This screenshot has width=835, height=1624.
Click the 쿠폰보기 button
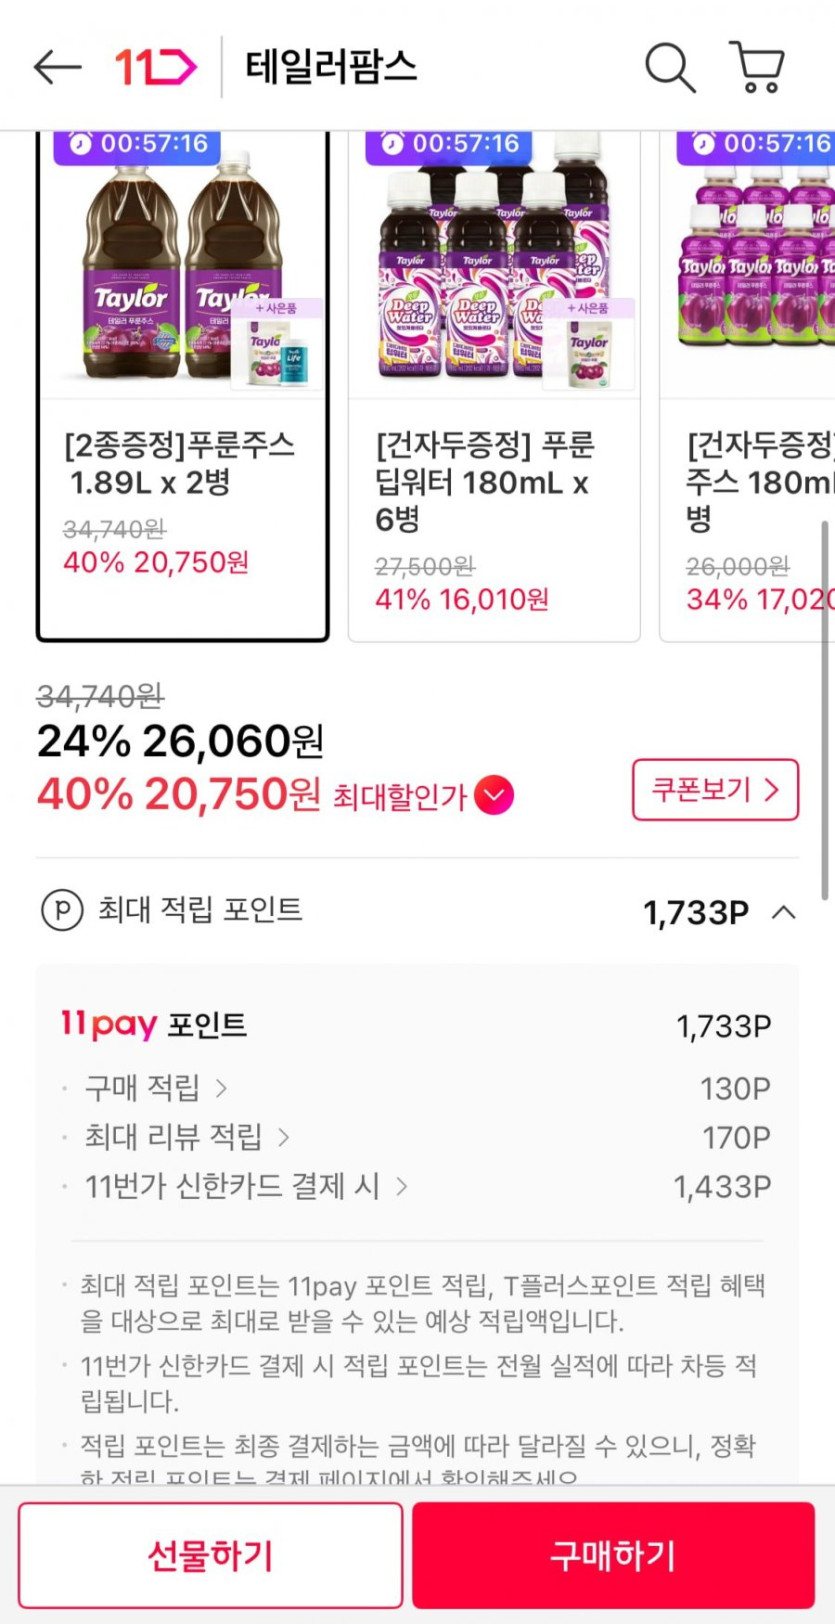(x=715, y=790)
